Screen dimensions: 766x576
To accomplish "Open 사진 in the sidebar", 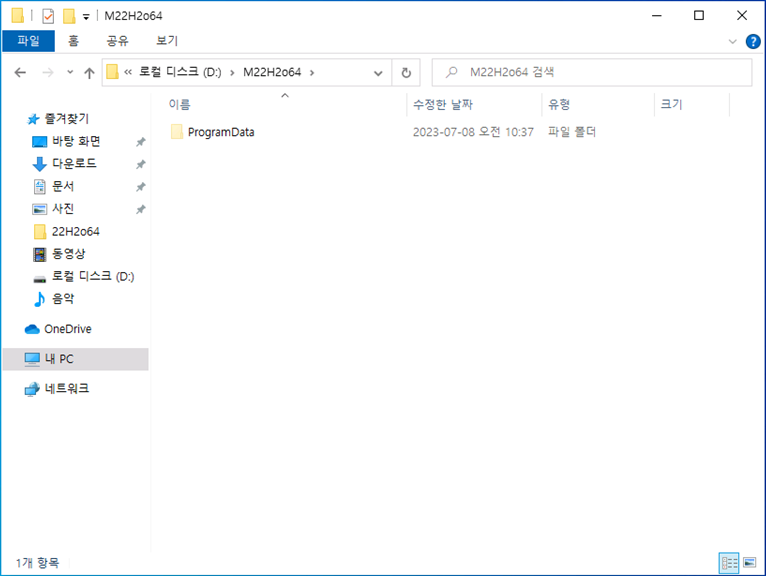I will tap(63, 209).
